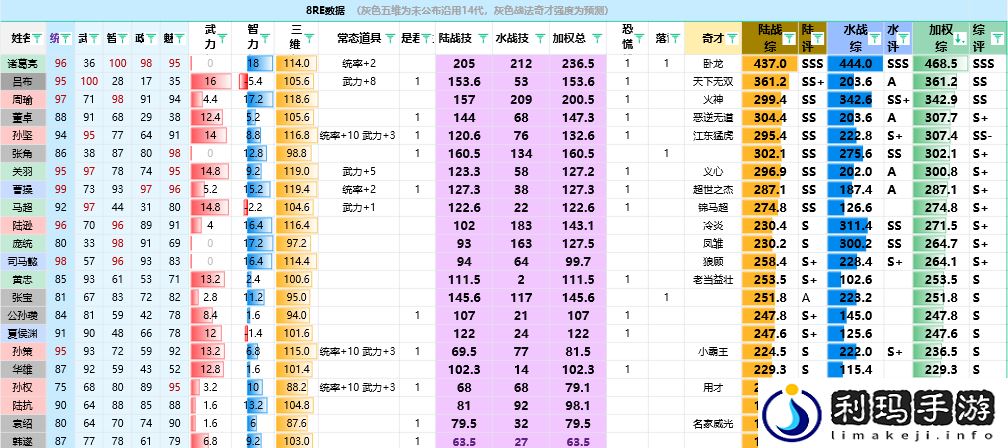Select the 陆逊 name cell
This screenshot has height=448, width=1008.
[x=23, y=226]
